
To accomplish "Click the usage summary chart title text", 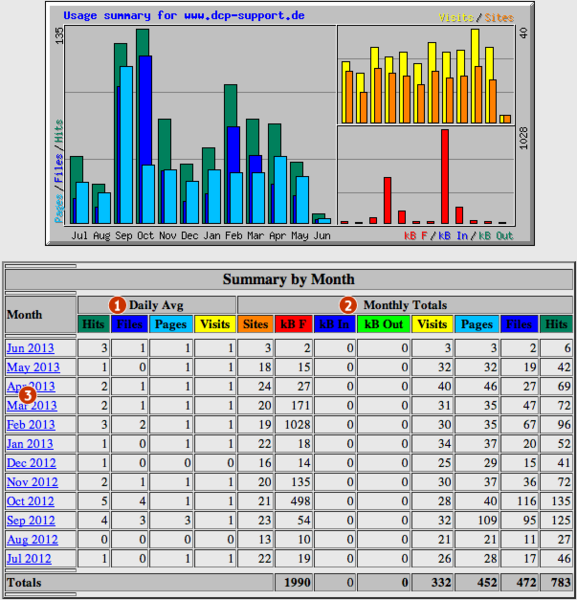I will tap(184, 16).
